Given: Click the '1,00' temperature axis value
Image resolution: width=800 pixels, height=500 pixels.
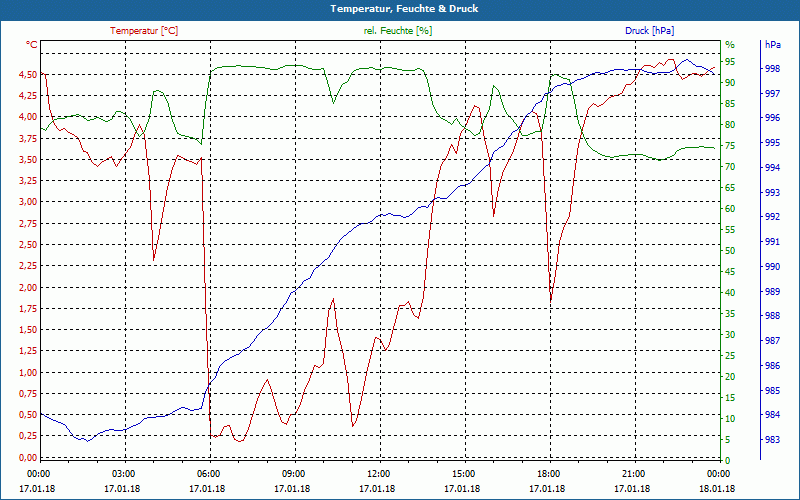Looking at the screenshot, I should 28,372.
